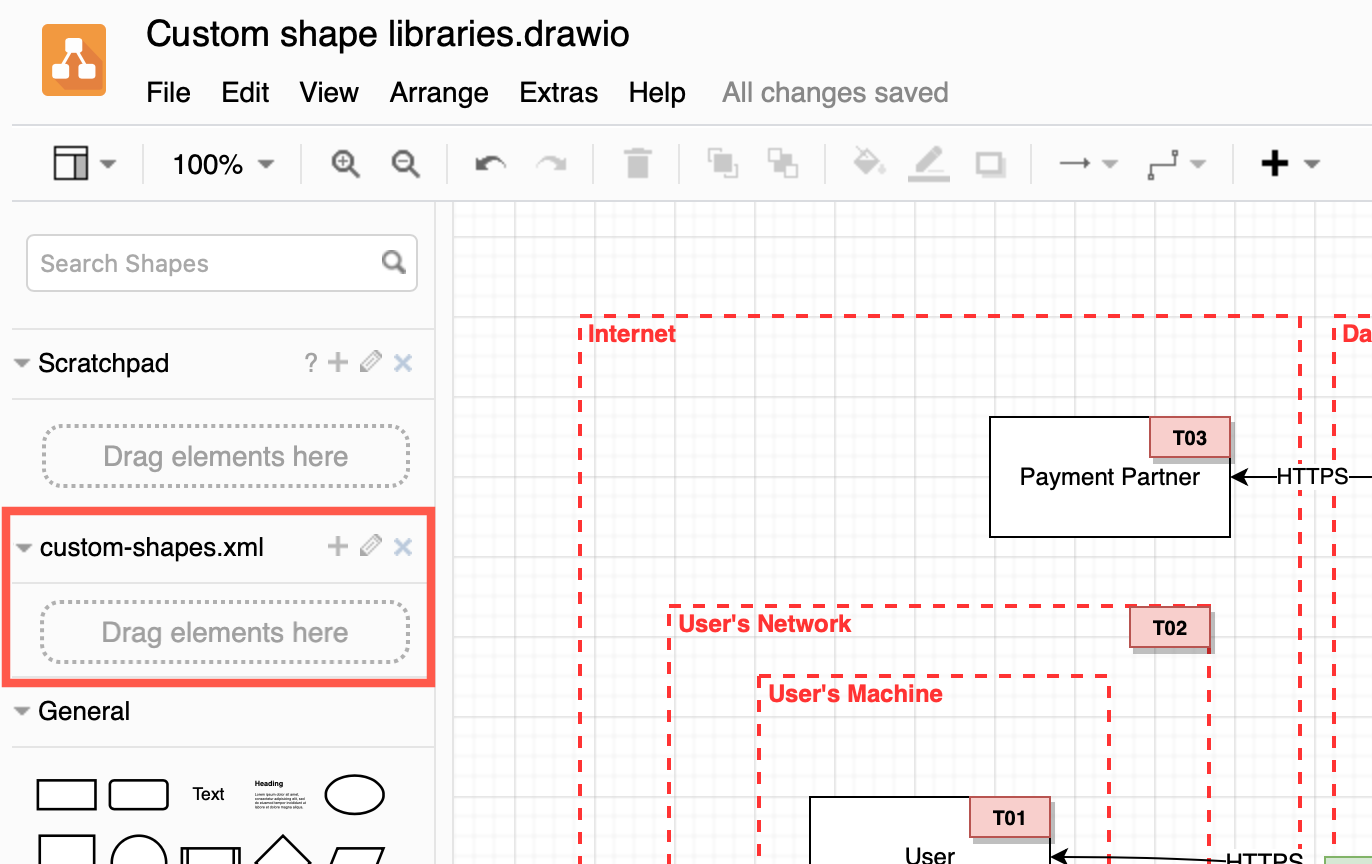Collapse the General shapes section
The height and width of the screenshot is (864, 1372).
[x=22, y=710]
